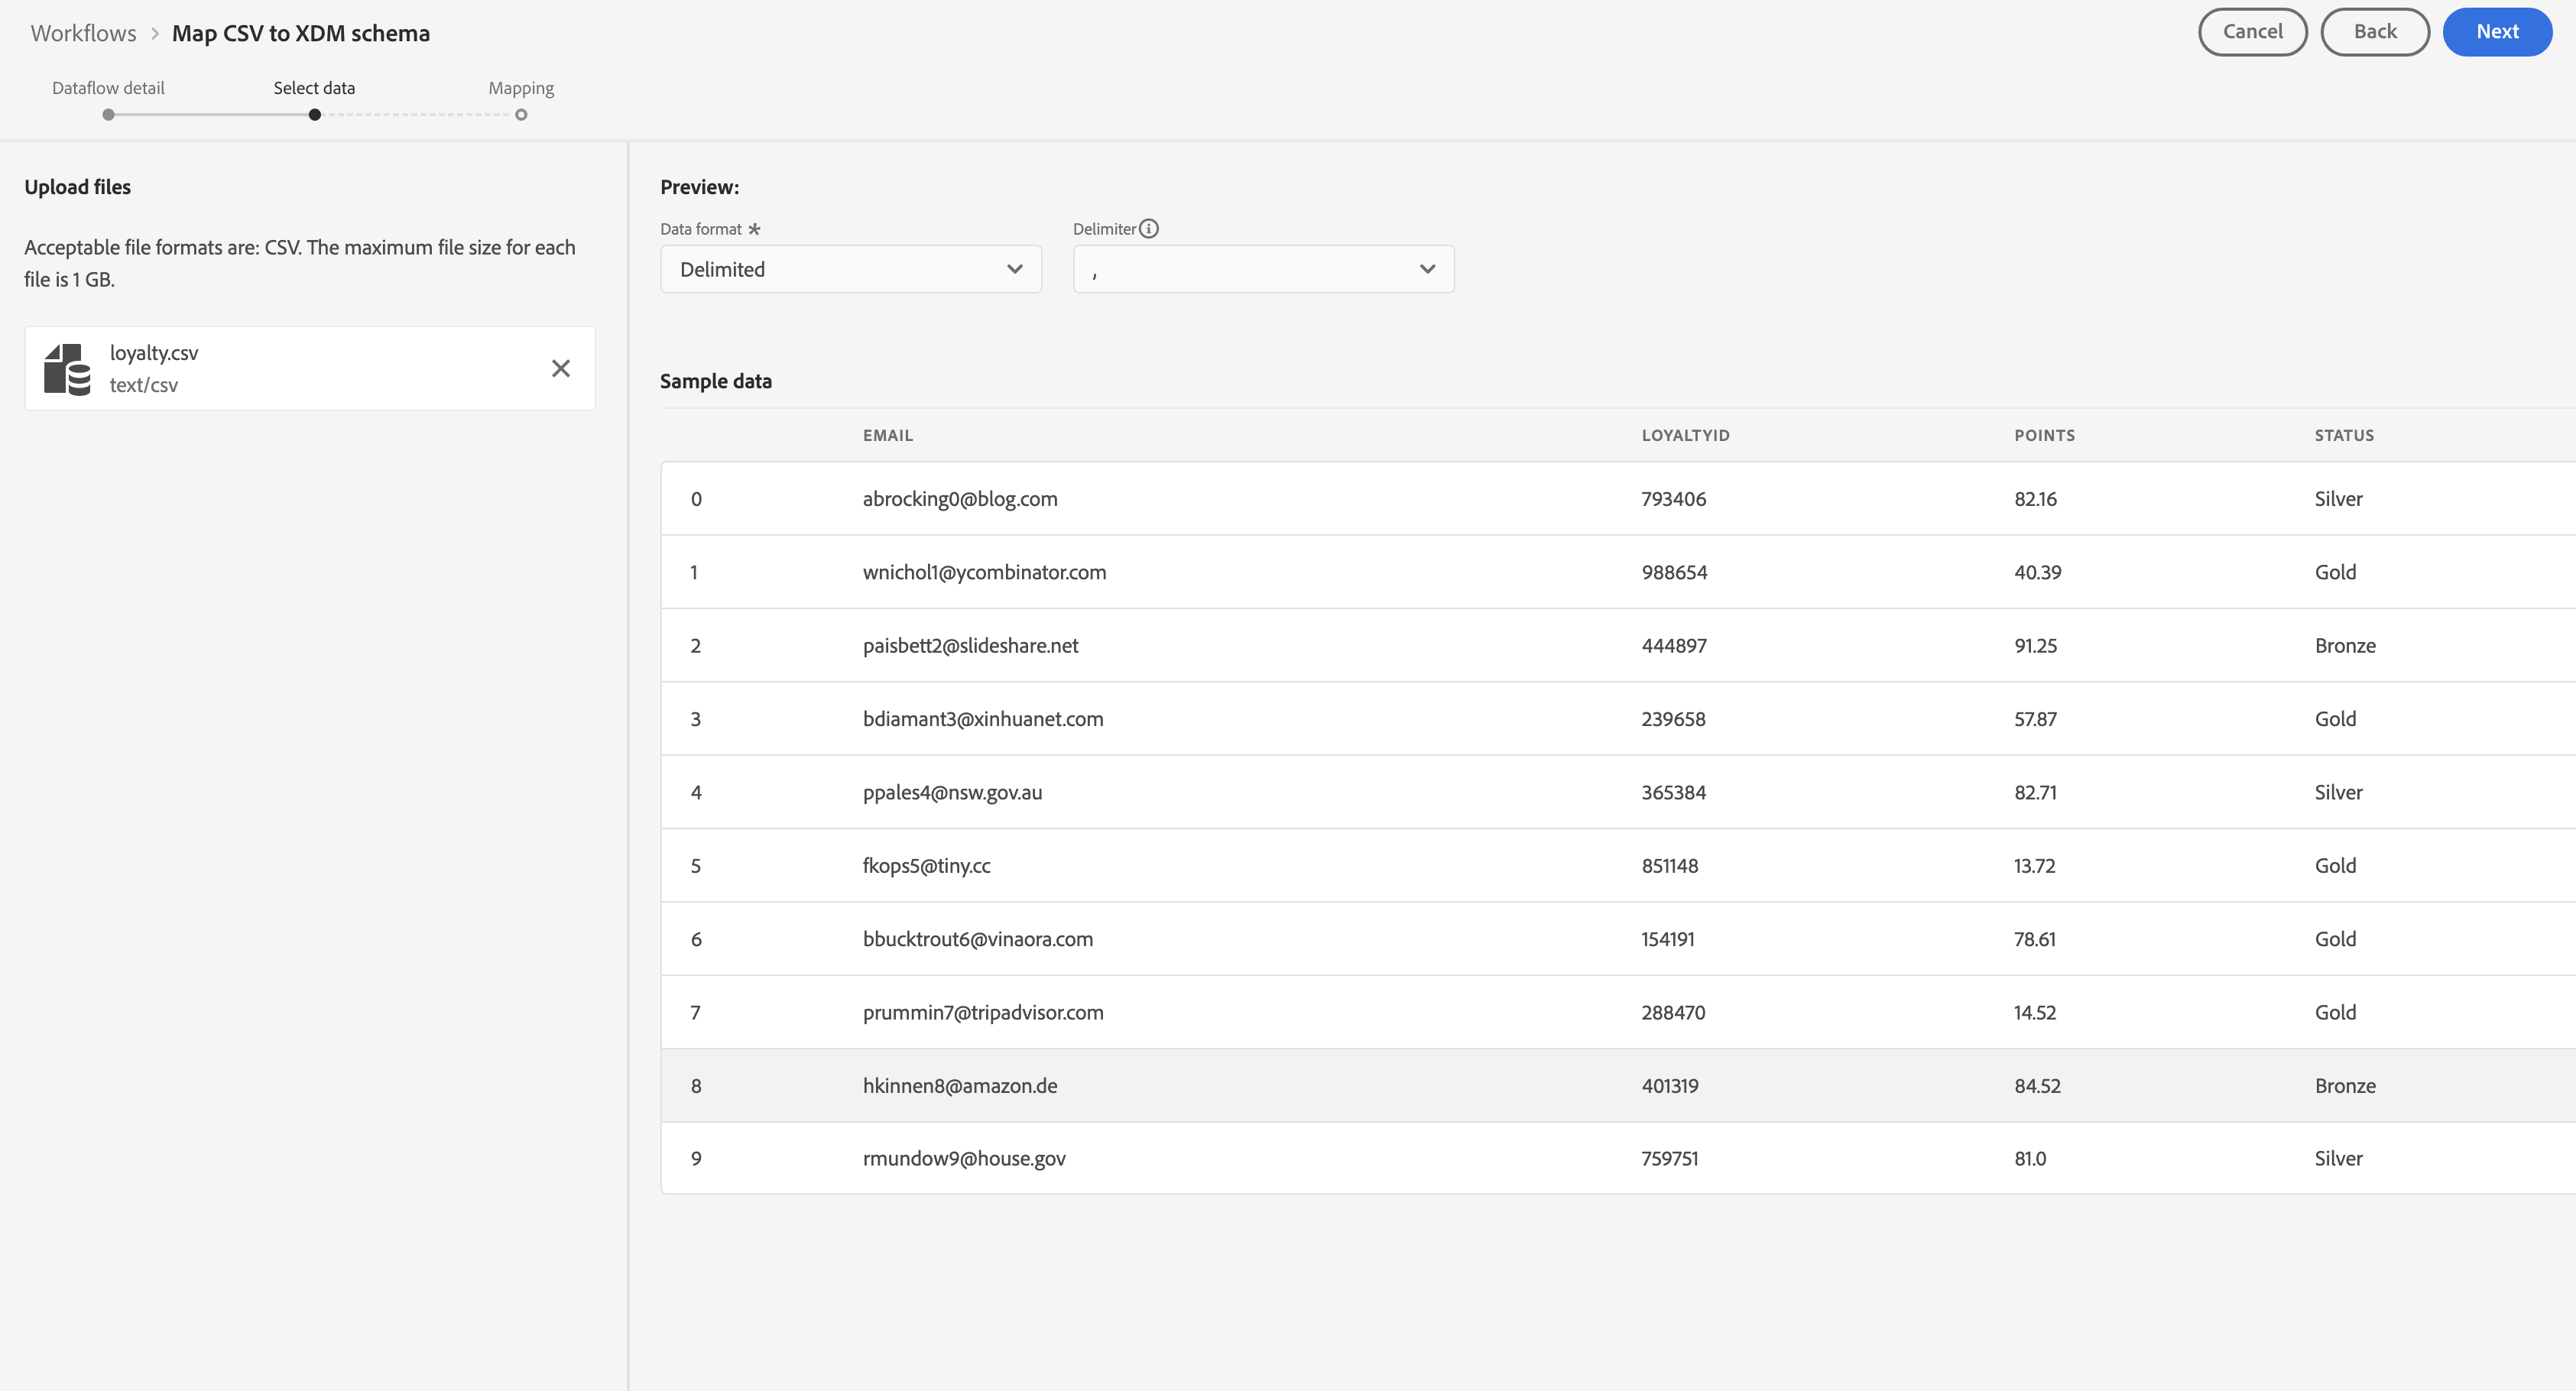The width and height of the screenshot is (2576, 1391).
Task: Click the STATUS column header
Action: pyautogui.click(x=2343, y=435)
